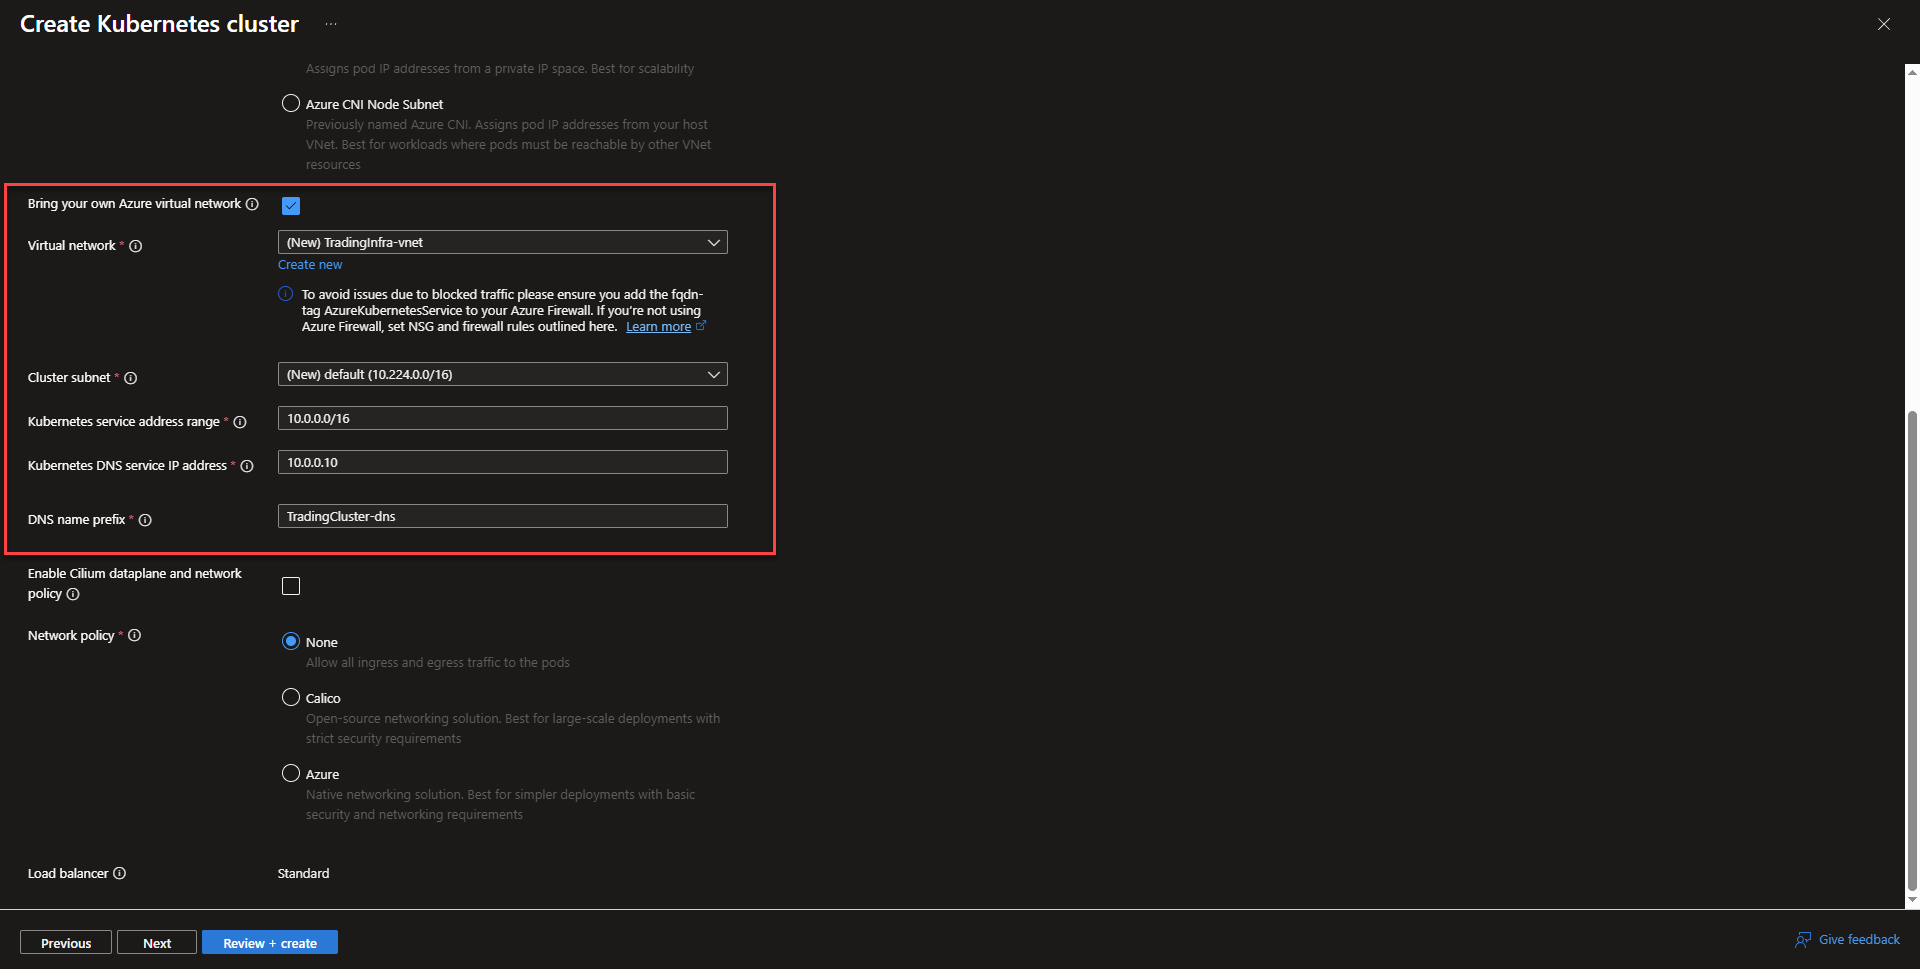This screenshot has height=969, width=1920.
Task: Click info icon for Kubernetes DNS service IP
Action: tap(247, 466)
